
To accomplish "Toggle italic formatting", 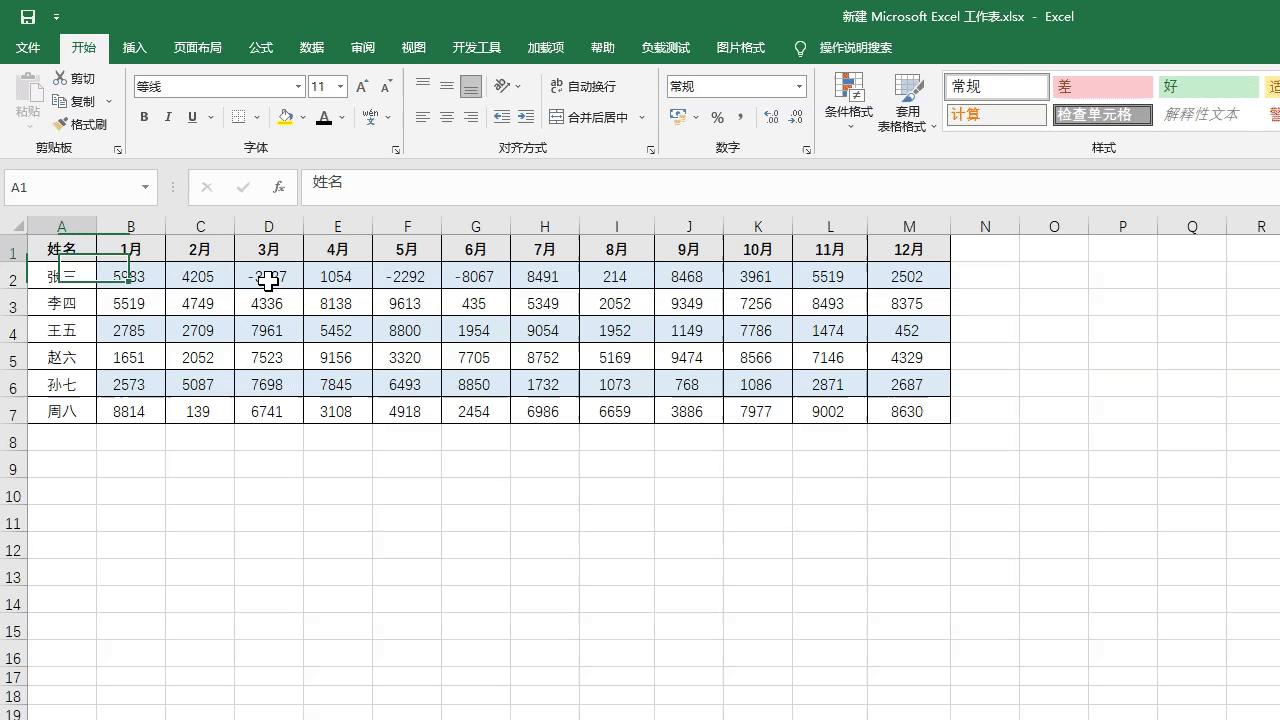I will (x=167, y=117).
